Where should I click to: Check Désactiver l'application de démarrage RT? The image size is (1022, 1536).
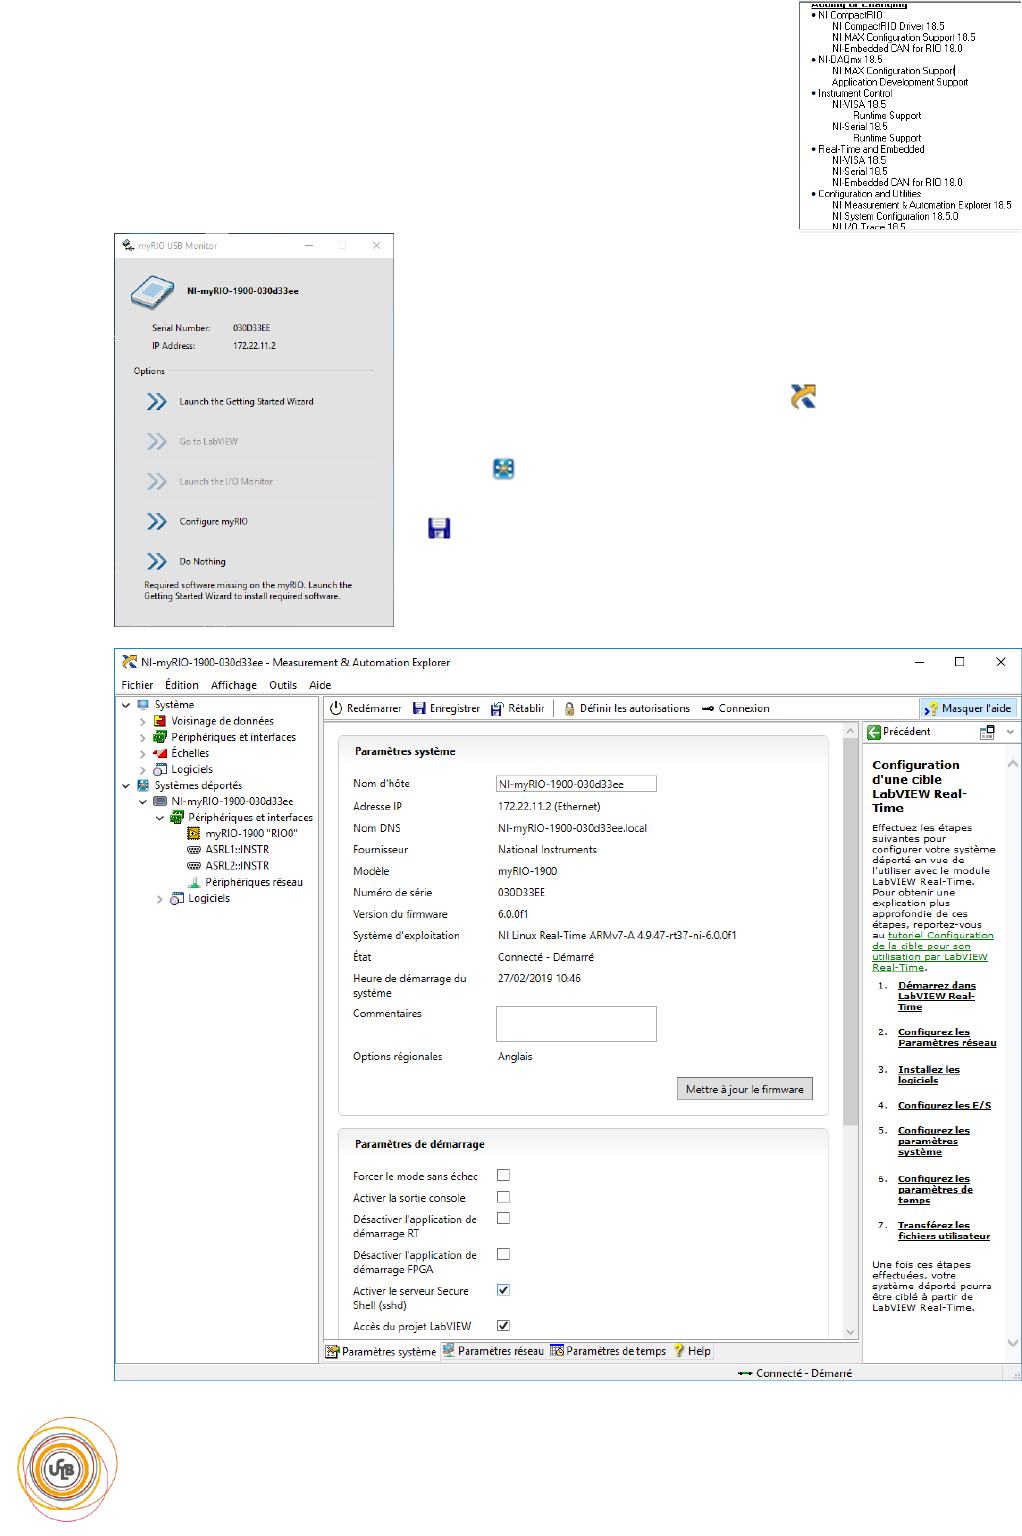tap(503, 1218)
